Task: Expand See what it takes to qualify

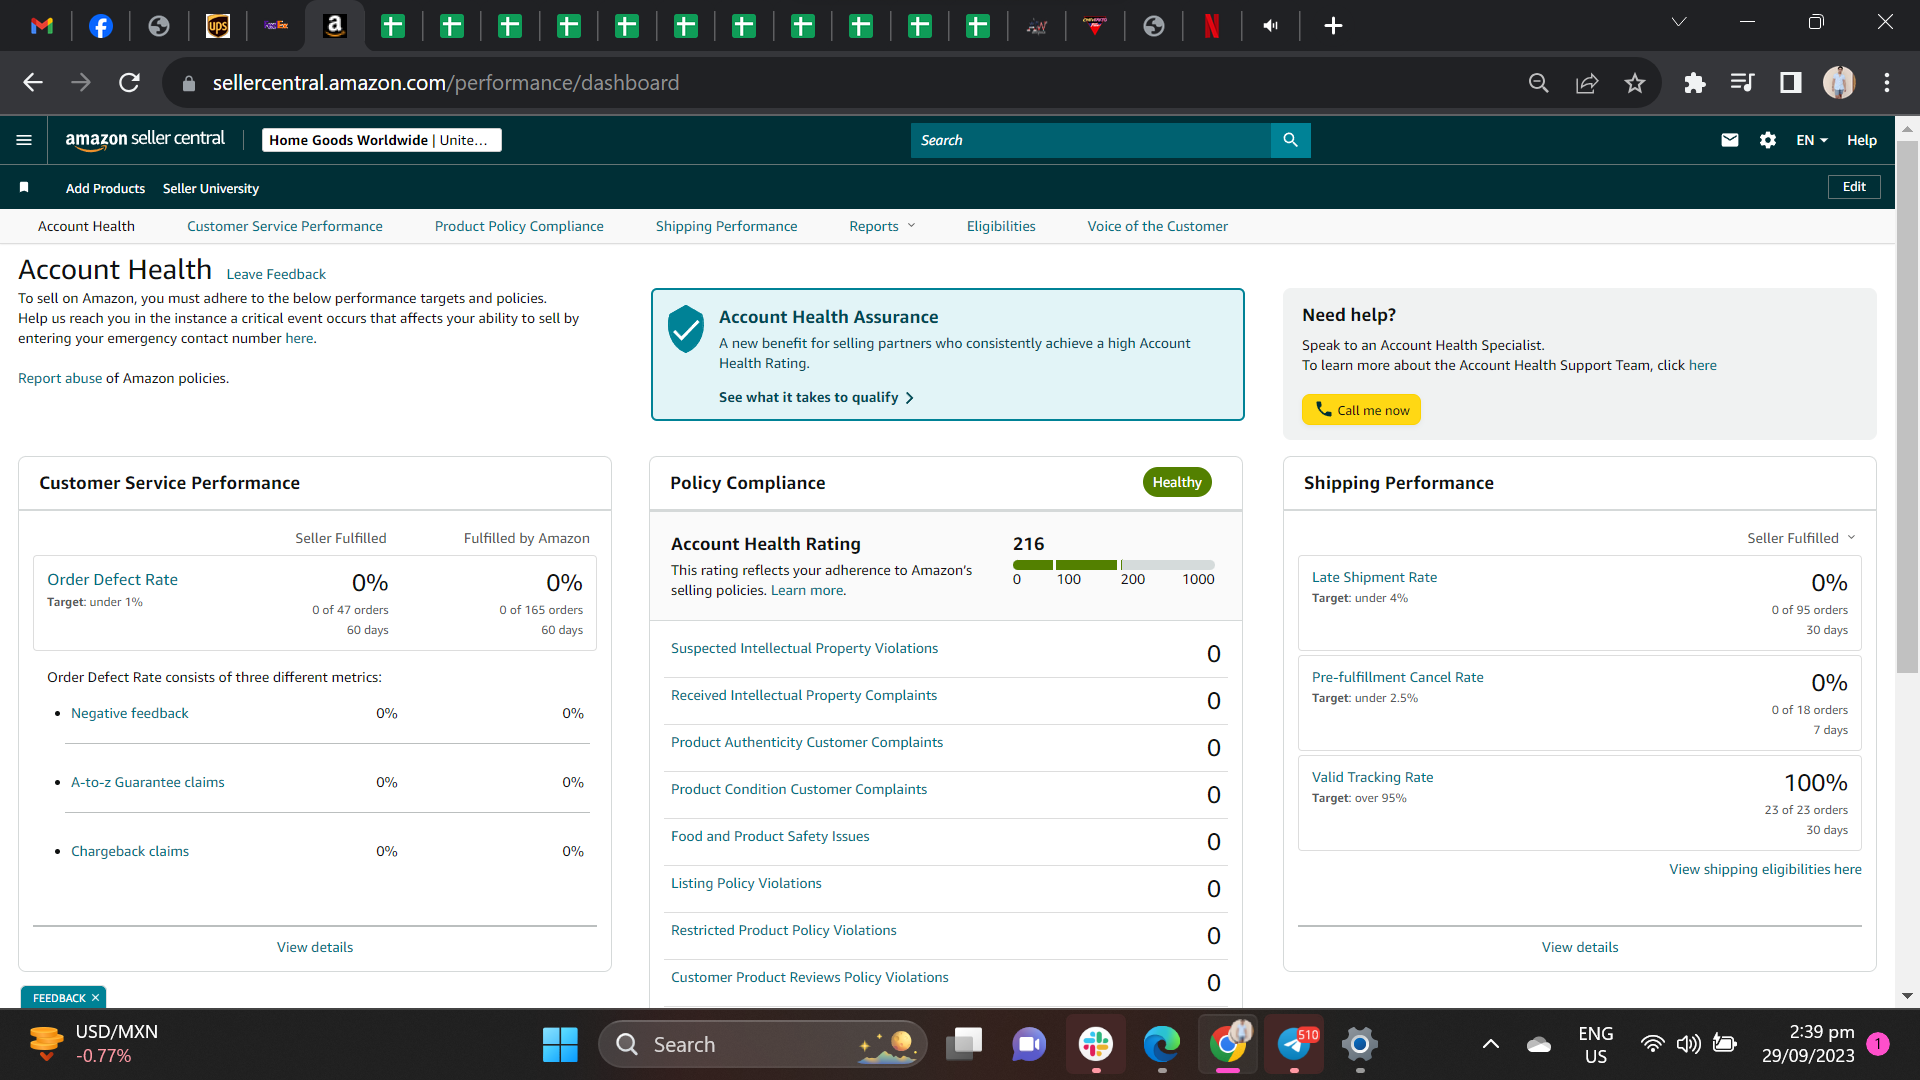Action: (816, 397)
